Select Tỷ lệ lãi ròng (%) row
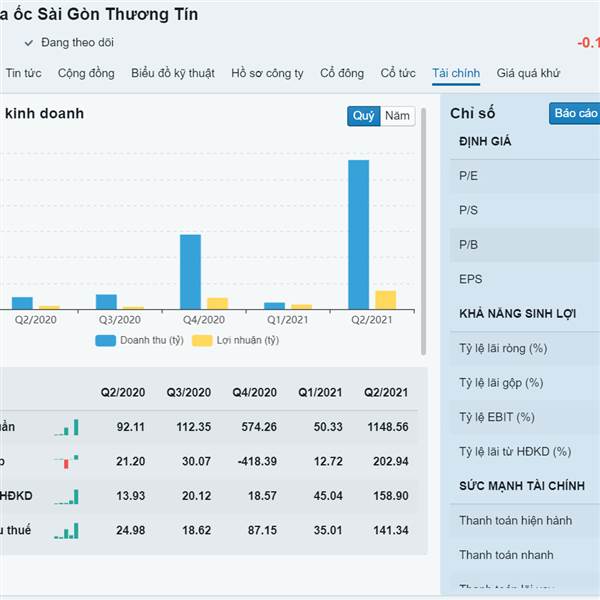 pos(525,349)
